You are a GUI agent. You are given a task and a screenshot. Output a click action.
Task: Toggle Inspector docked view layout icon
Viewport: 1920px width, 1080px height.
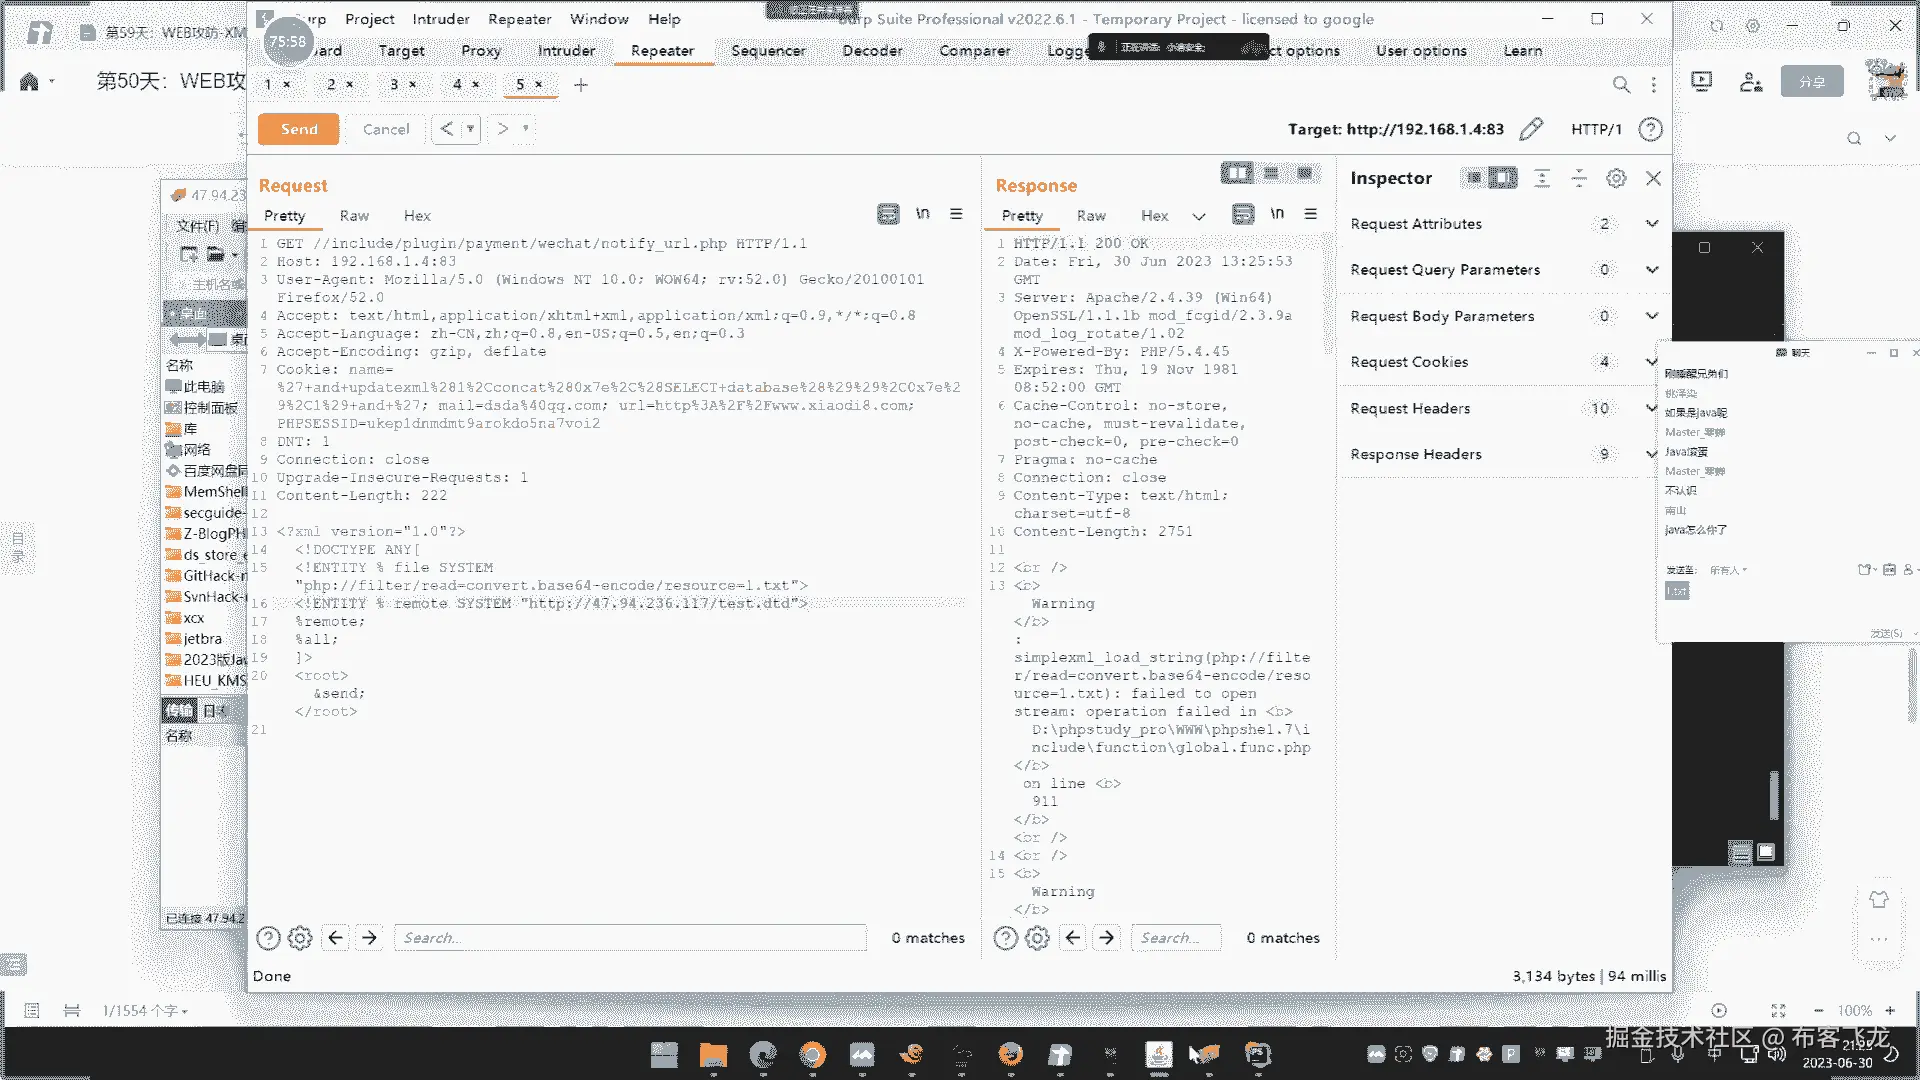tap(1502, 178)
